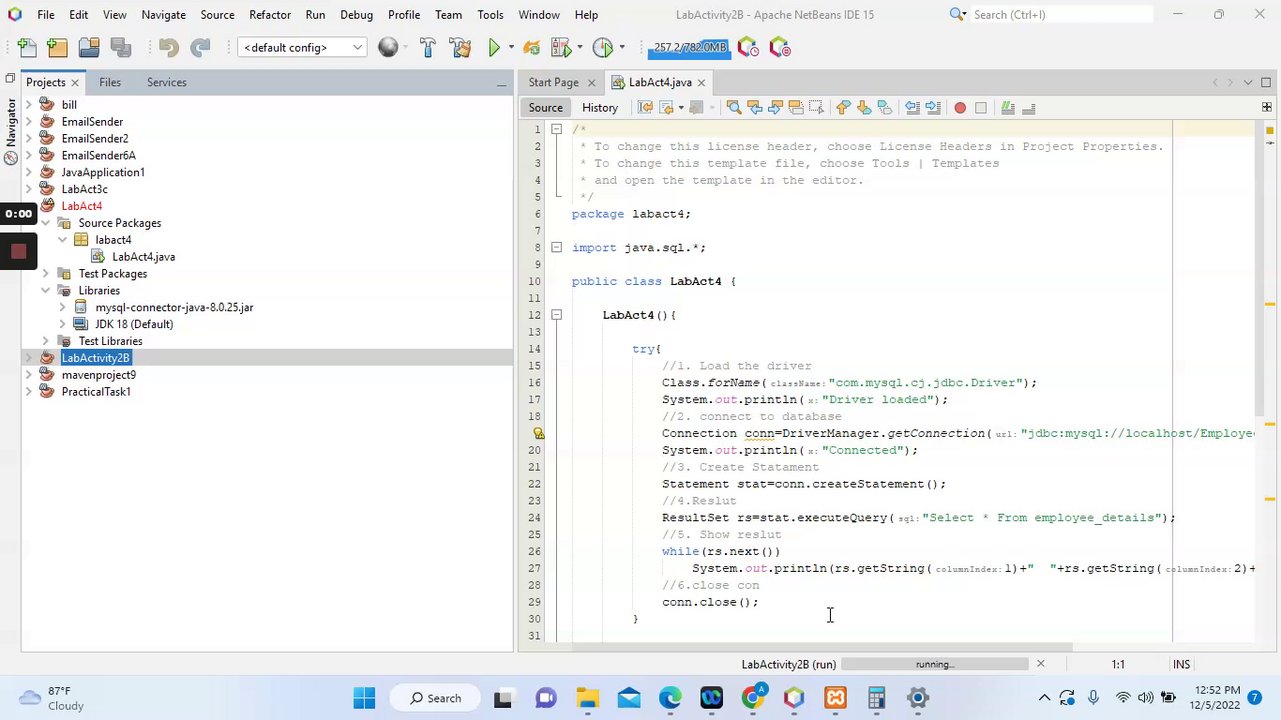Click the Profile Project toolbar icon
This screenshot has height=720, width=1281.
pos(602,48)
